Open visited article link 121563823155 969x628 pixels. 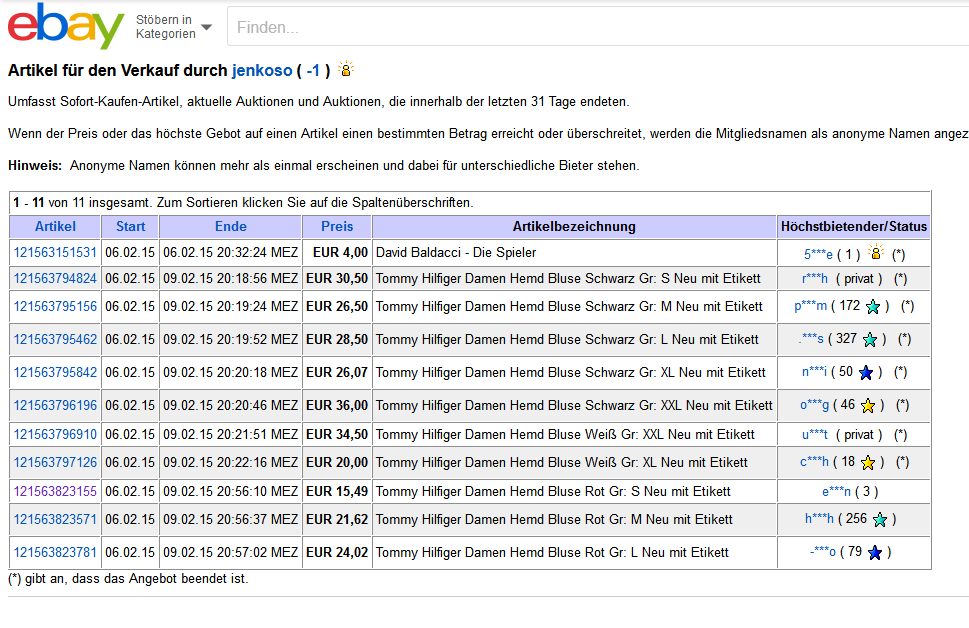pos(55,492)
